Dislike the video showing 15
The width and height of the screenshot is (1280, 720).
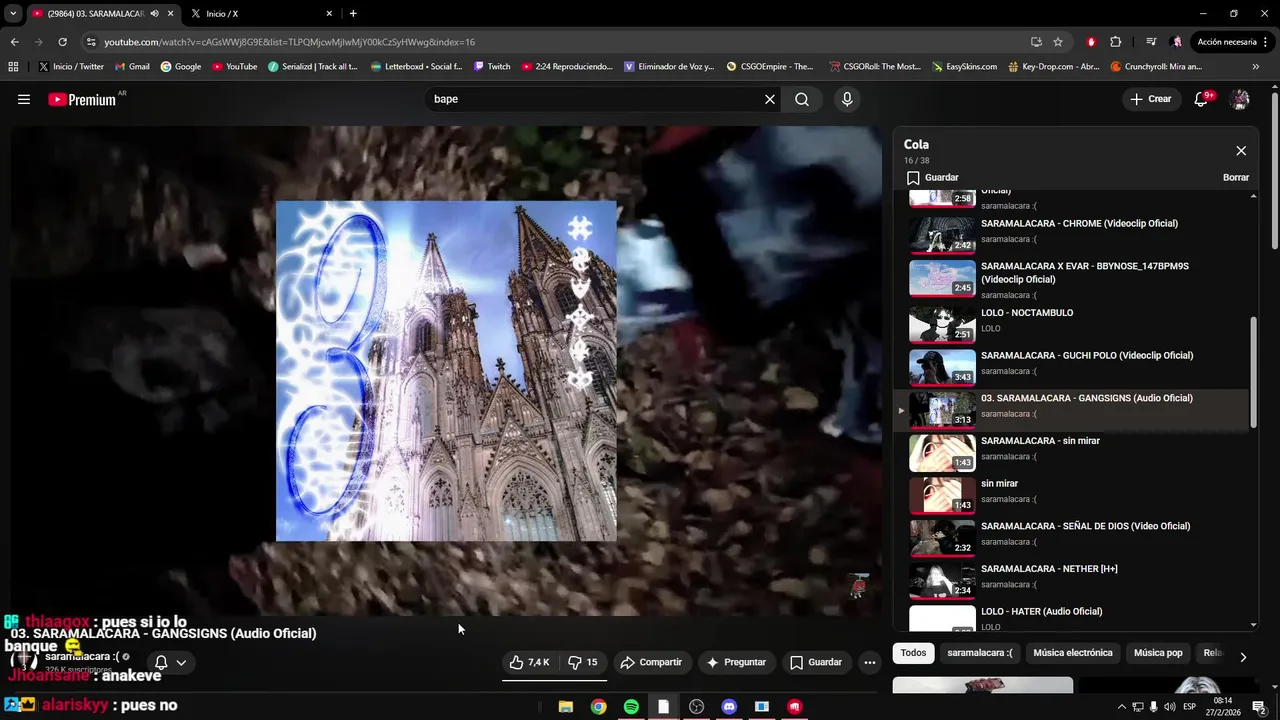click(583, 662)
